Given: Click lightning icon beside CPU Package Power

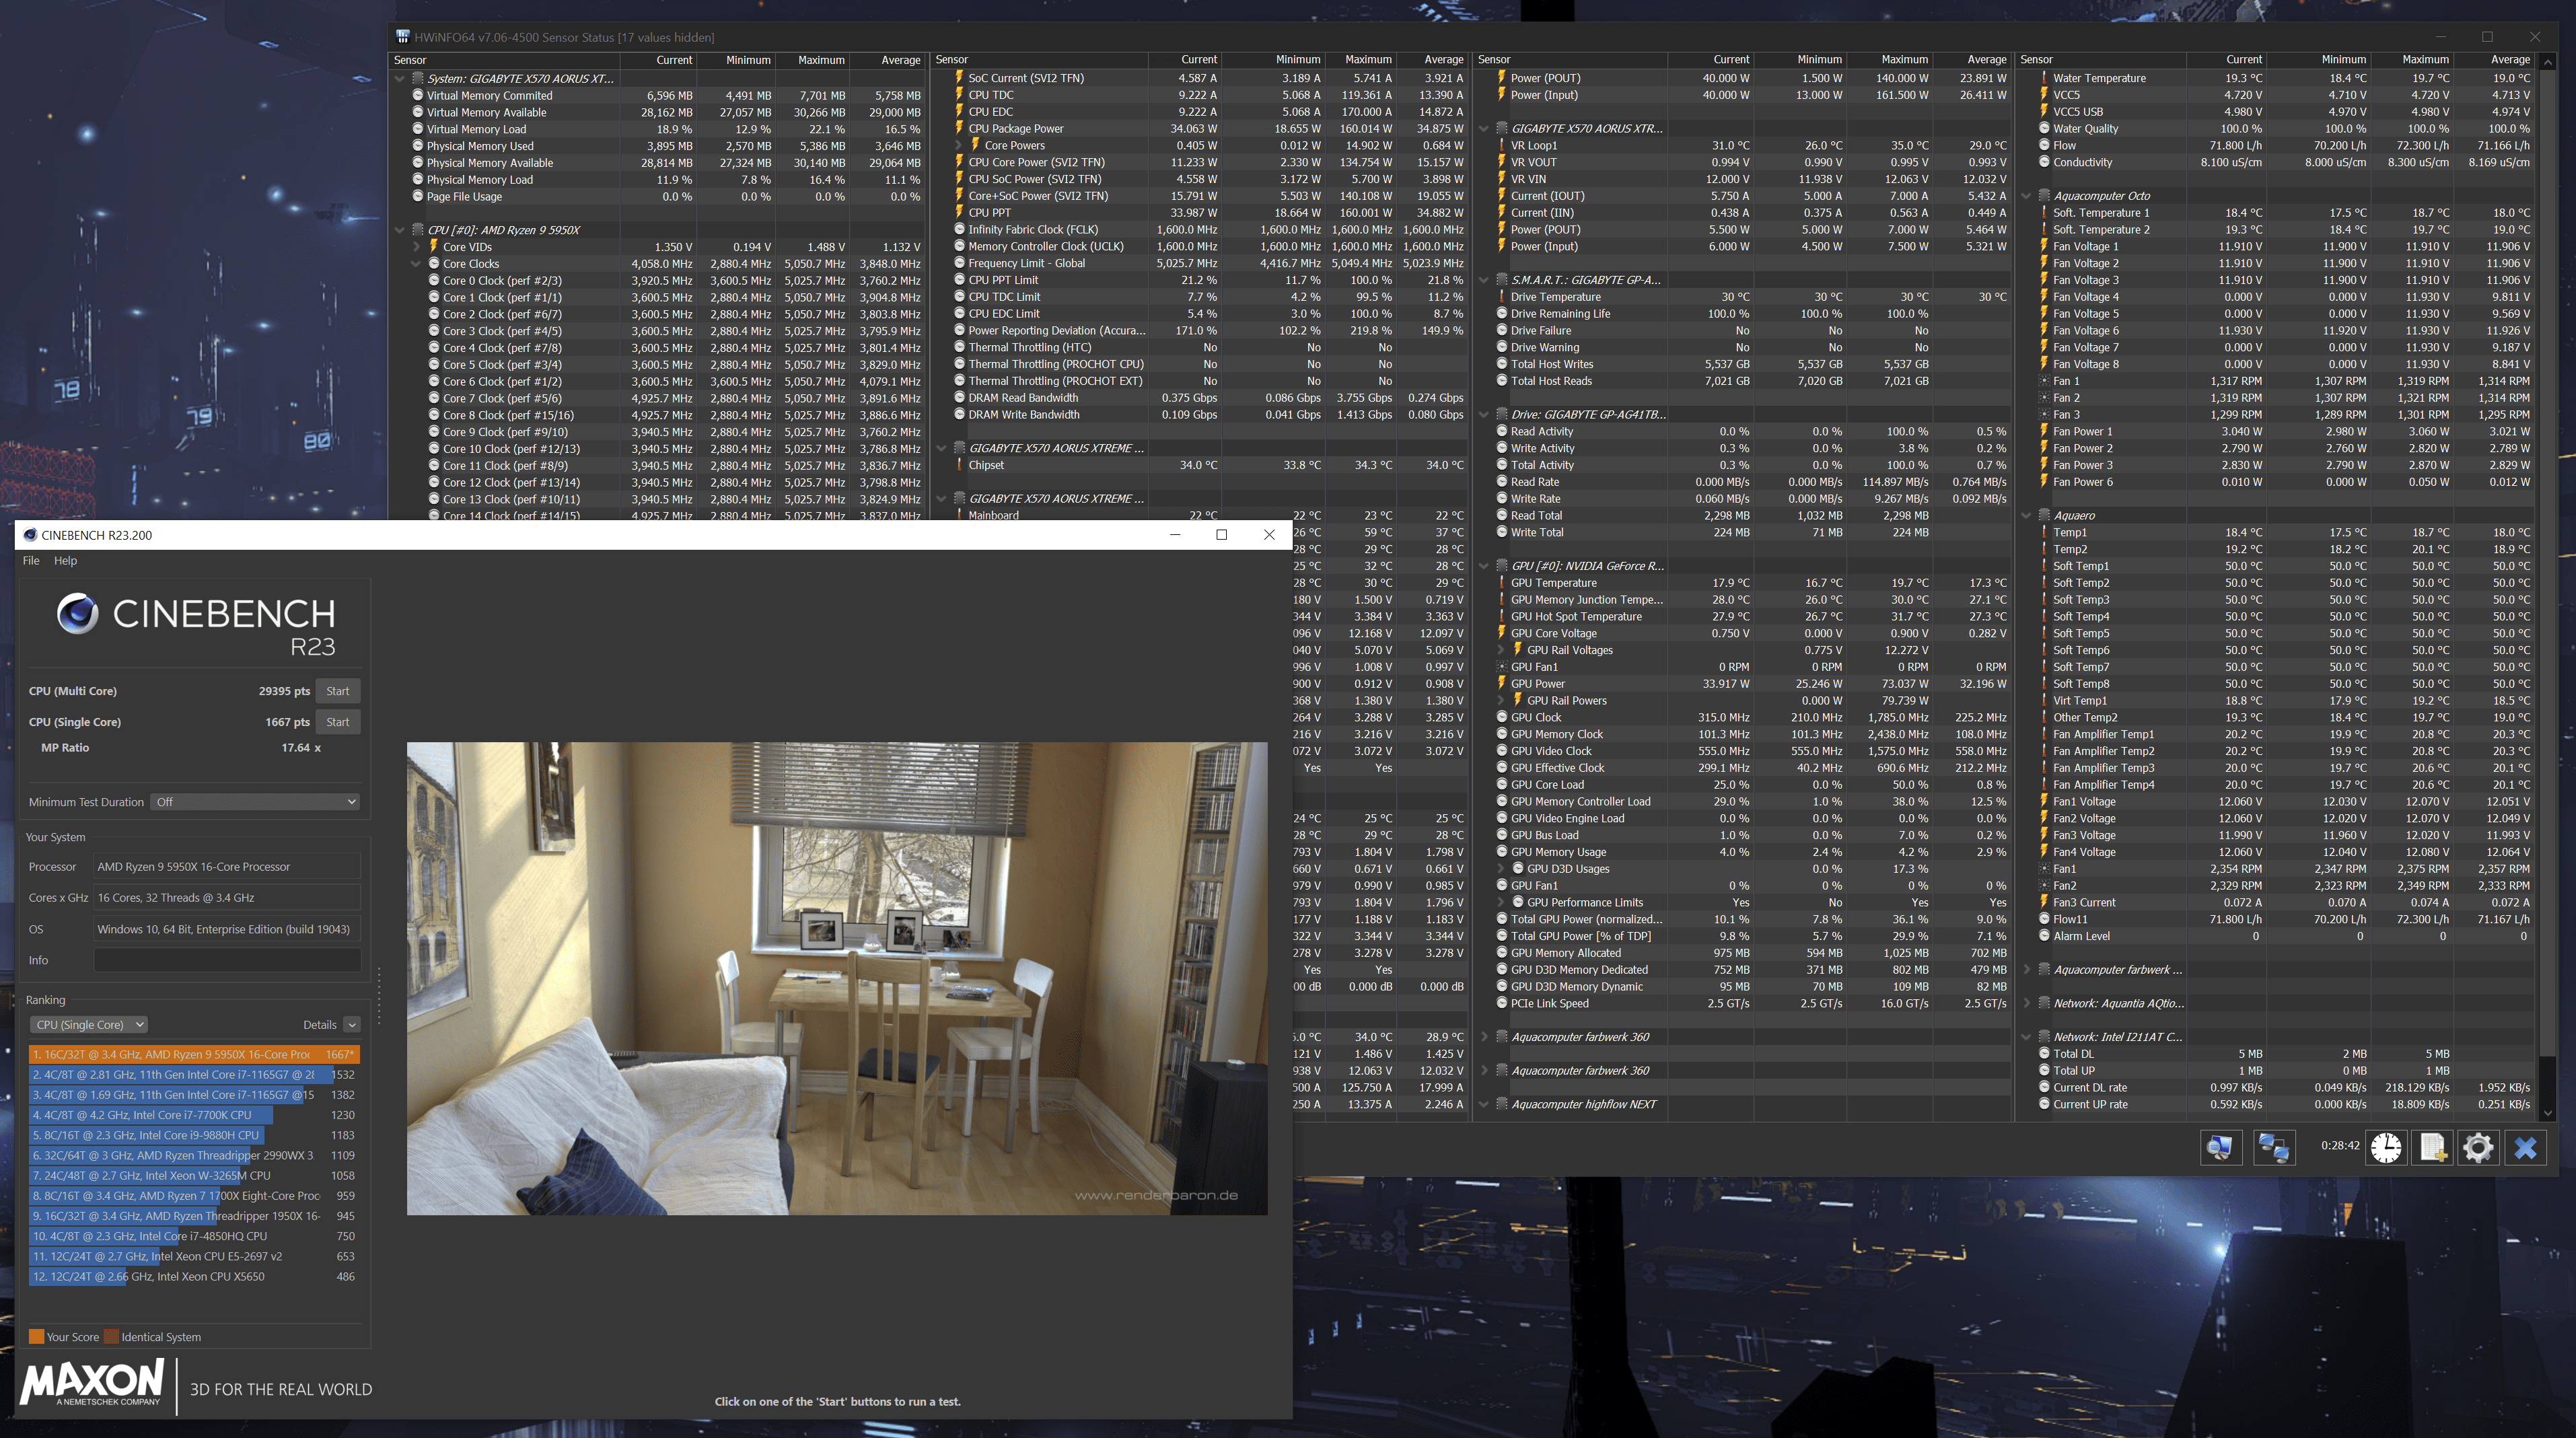Looking at the screenshot, I should (959, 128).
